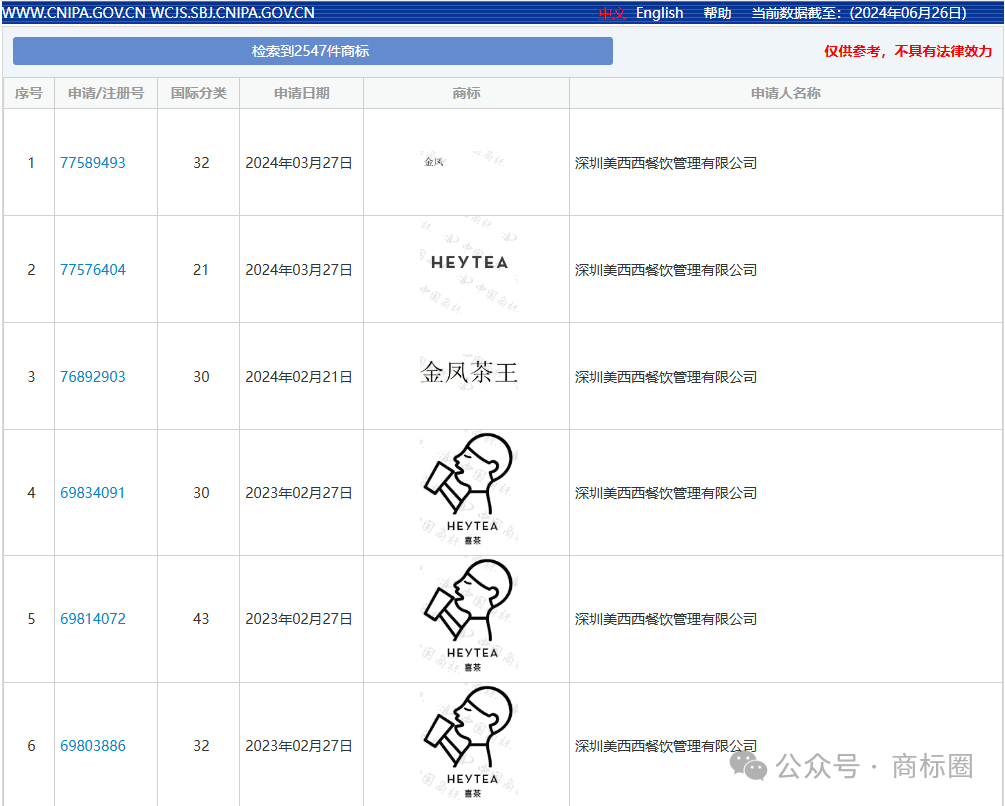Select the date 2024年03月27日 in row 2
This screenshot has width=1005, height=806.
point(299,270)
